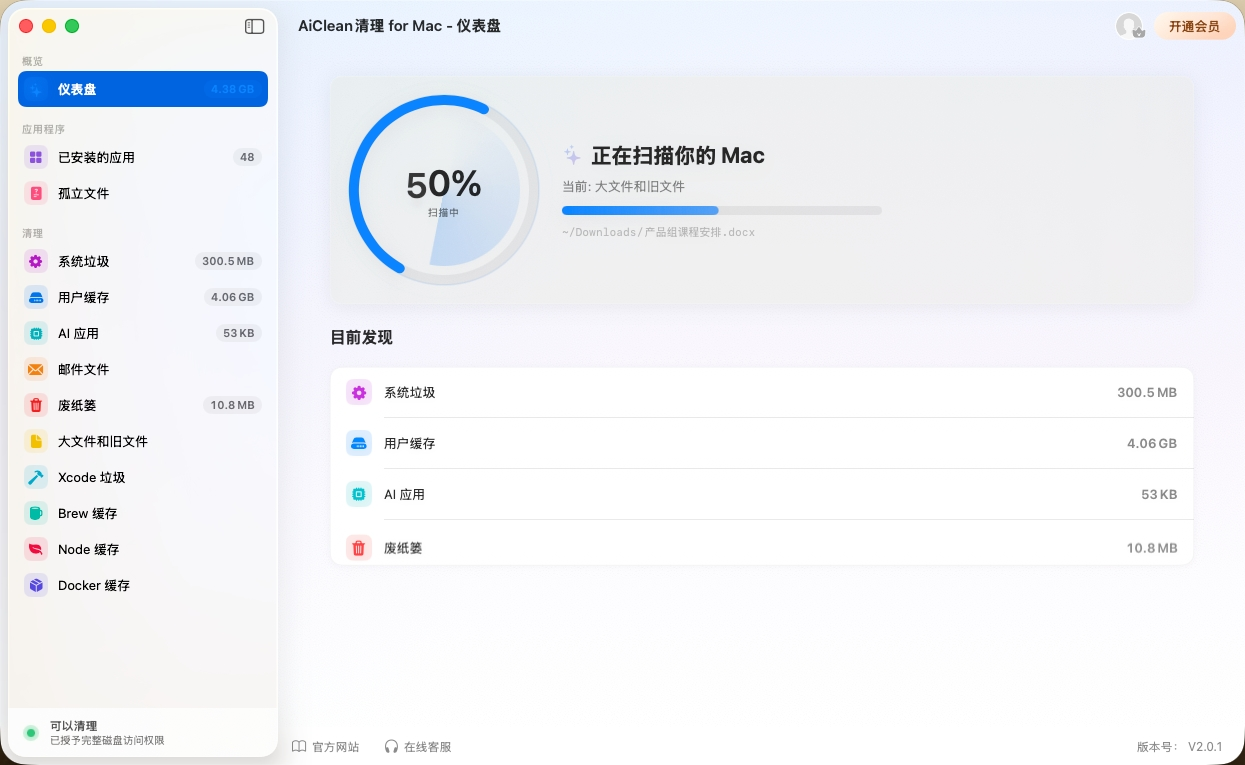This screenshot has width=1245, height=765.
Task: Click the 系统垃圾 row showing 300.5 MB
Action: click(762, 392)
